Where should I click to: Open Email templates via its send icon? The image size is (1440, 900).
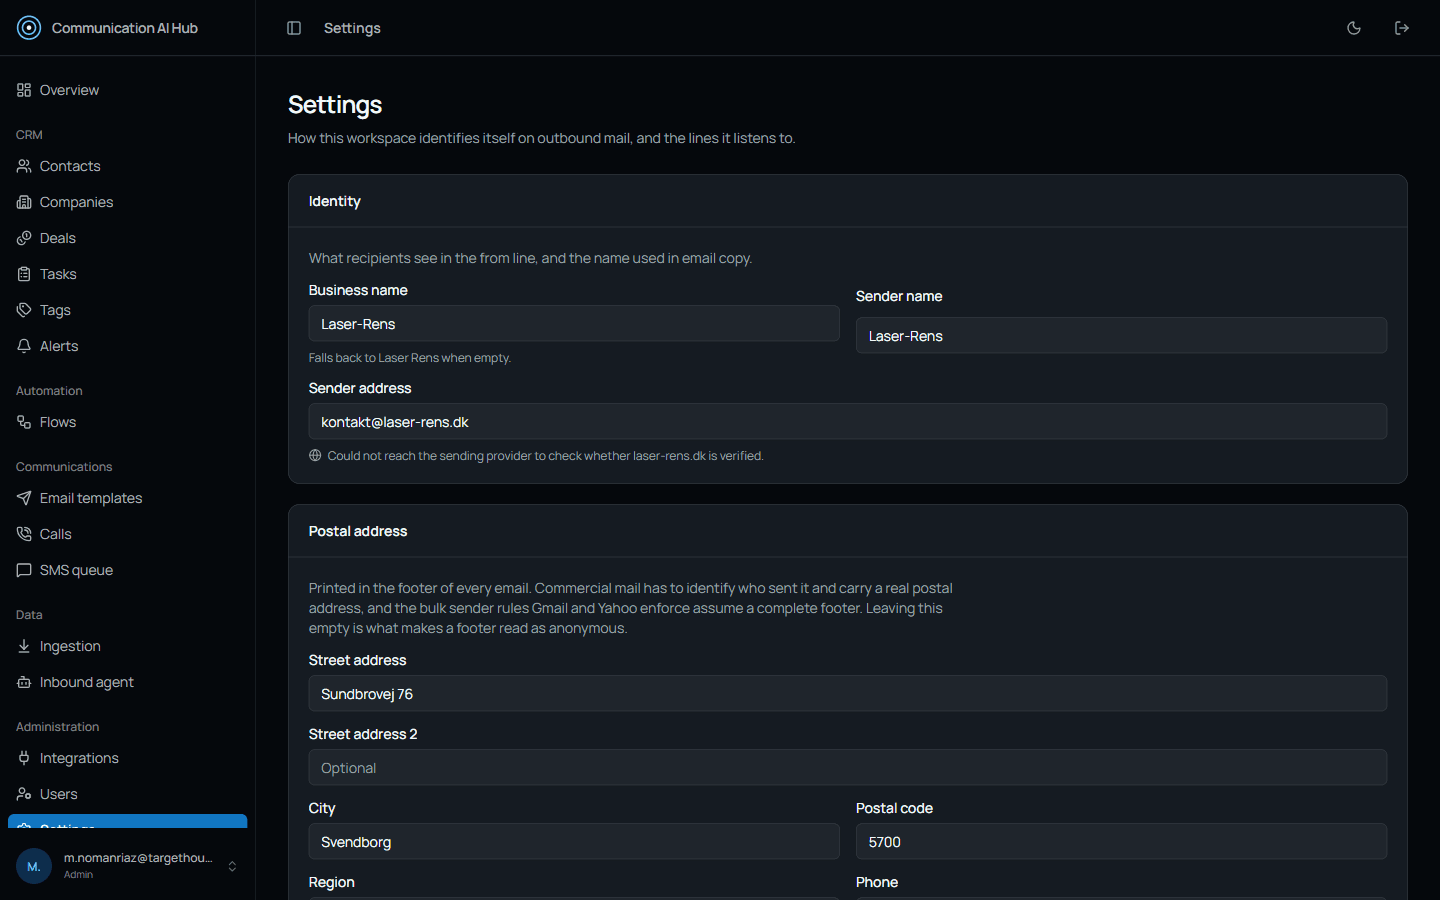pyautogui.click(x=24, y=498)
